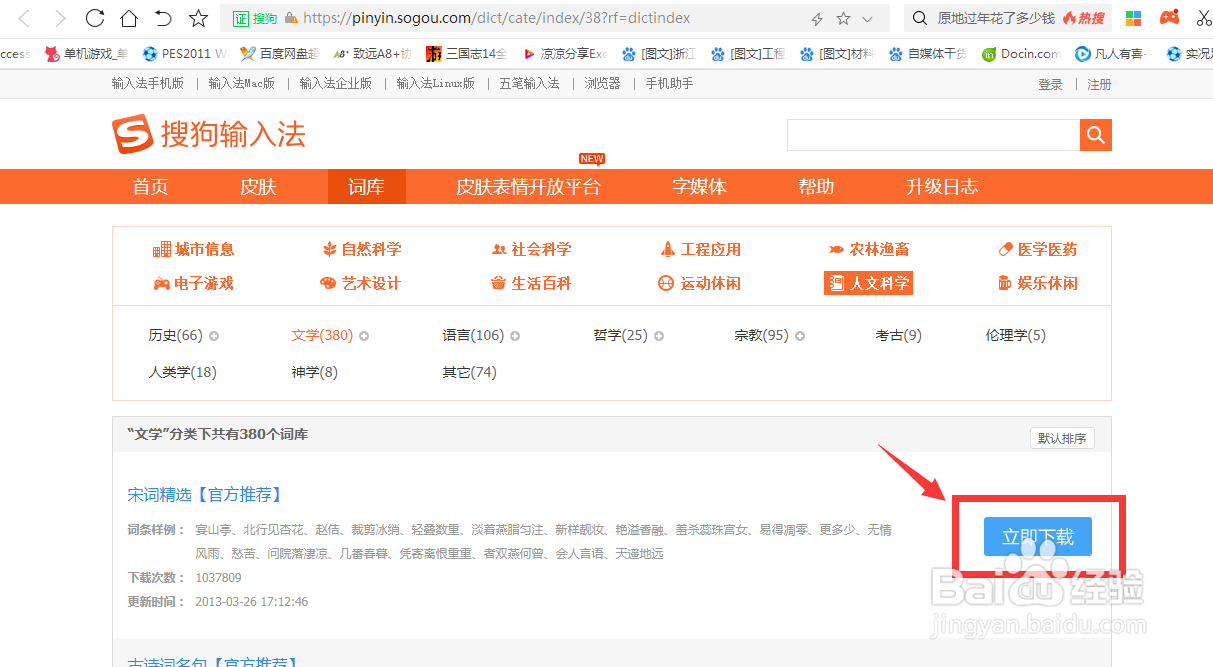Open the game controller icon in browser toolbar
This screenshot has width=1213, height=667.
coord(1168,17)
